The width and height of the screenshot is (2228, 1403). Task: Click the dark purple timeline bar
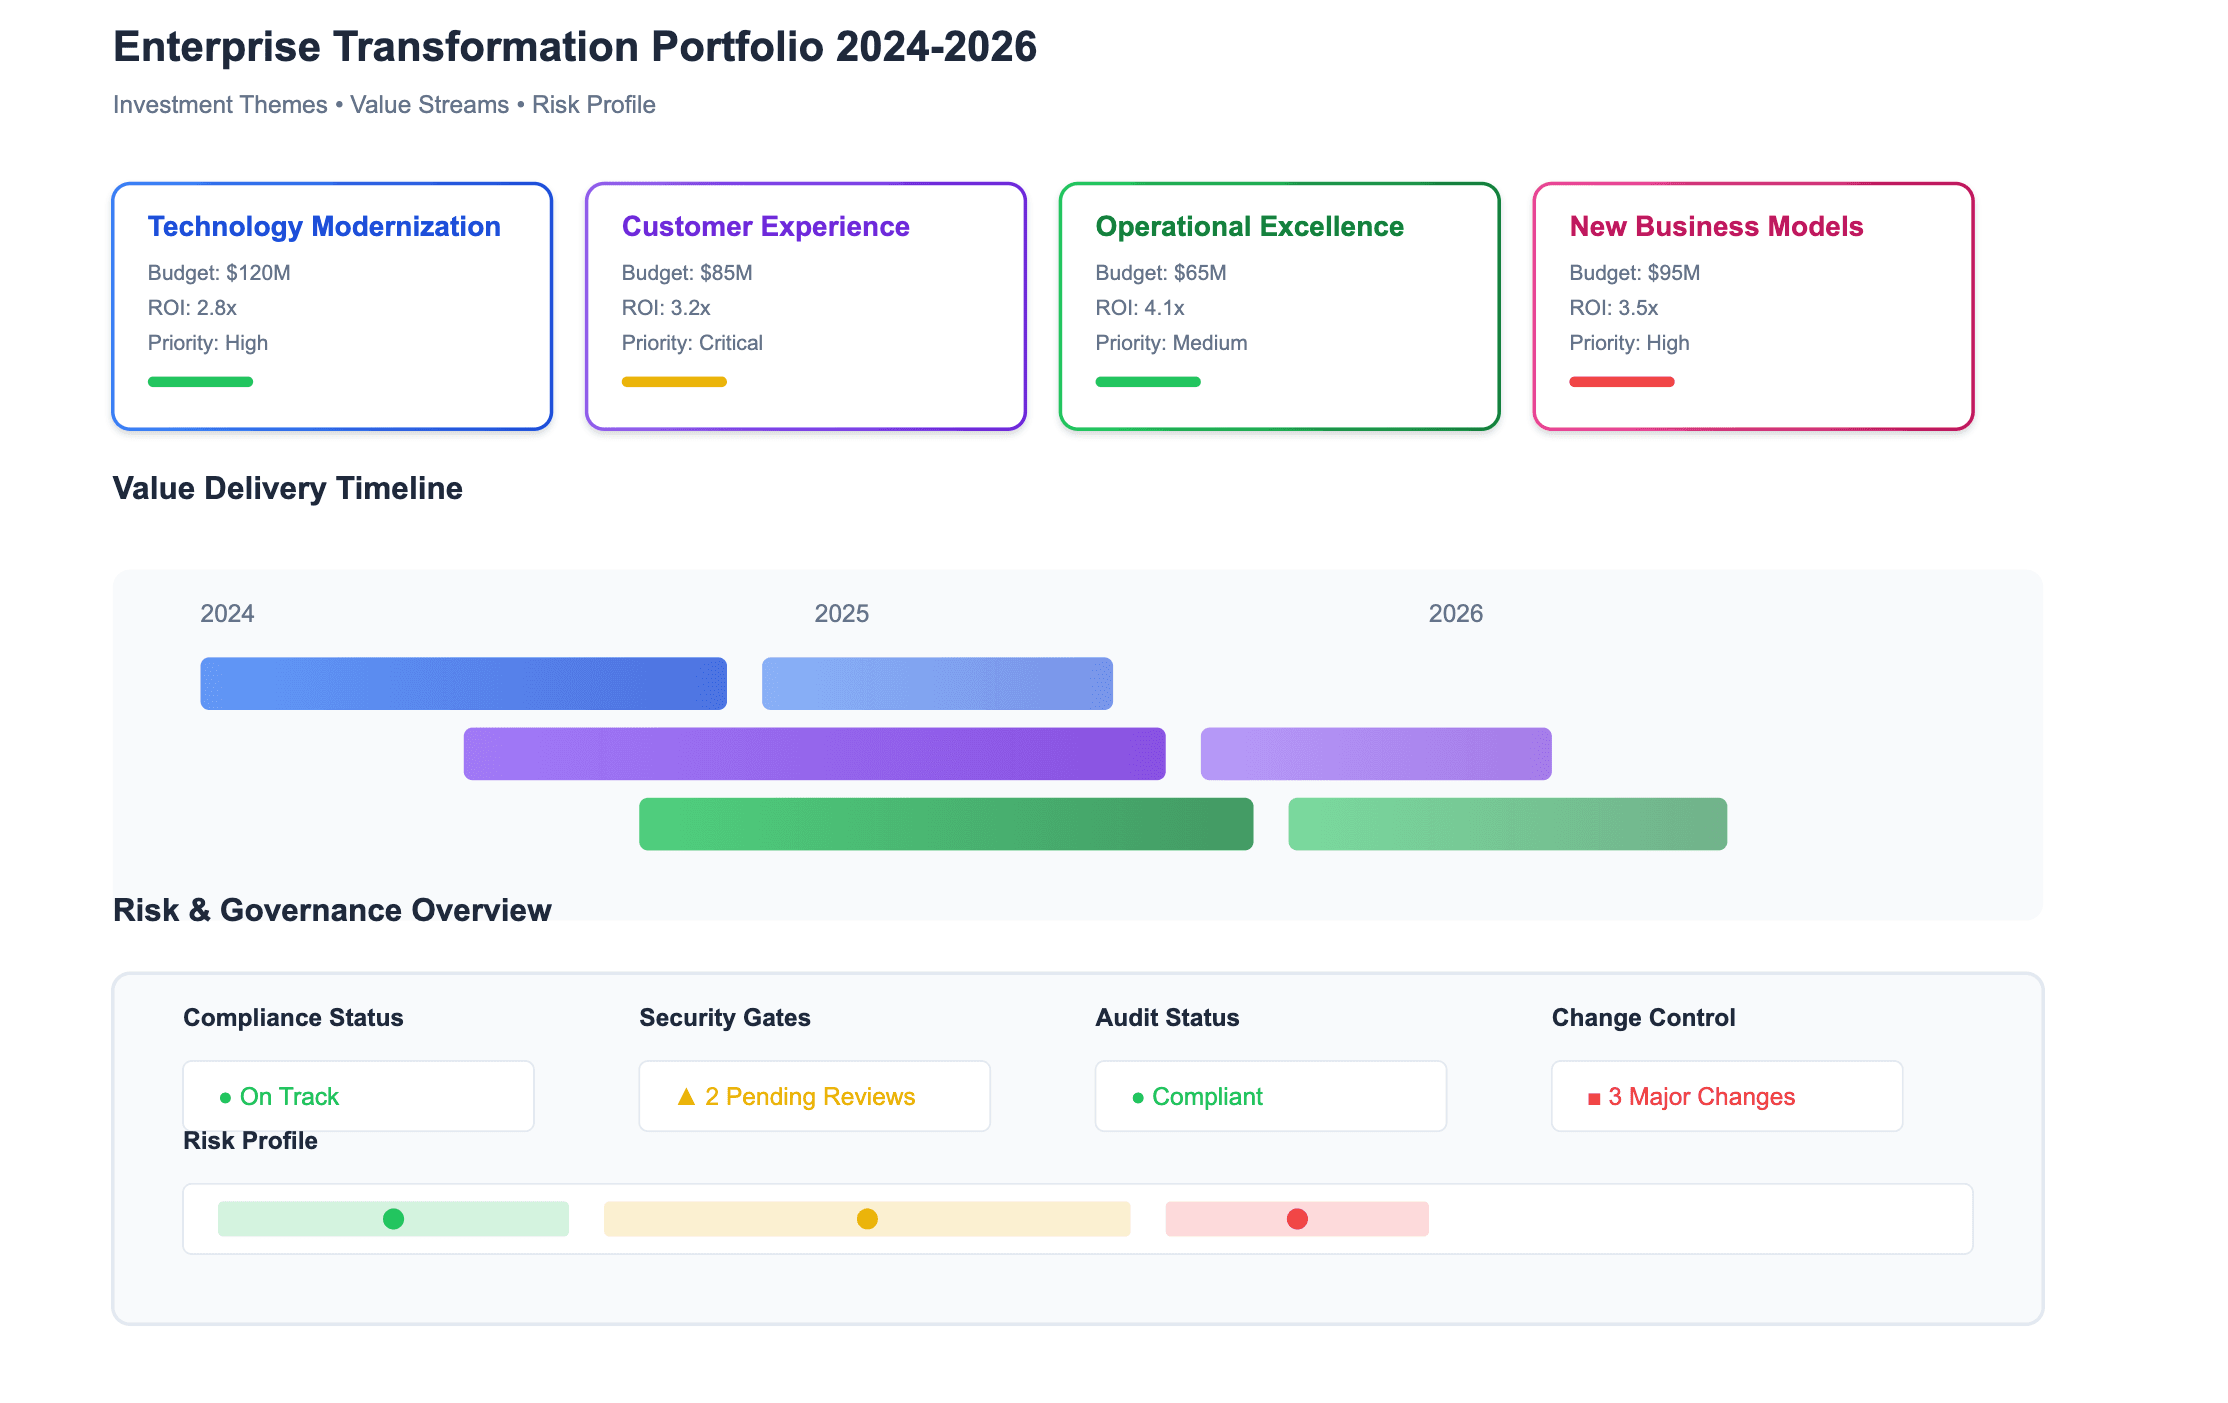[x=814, y=754]
